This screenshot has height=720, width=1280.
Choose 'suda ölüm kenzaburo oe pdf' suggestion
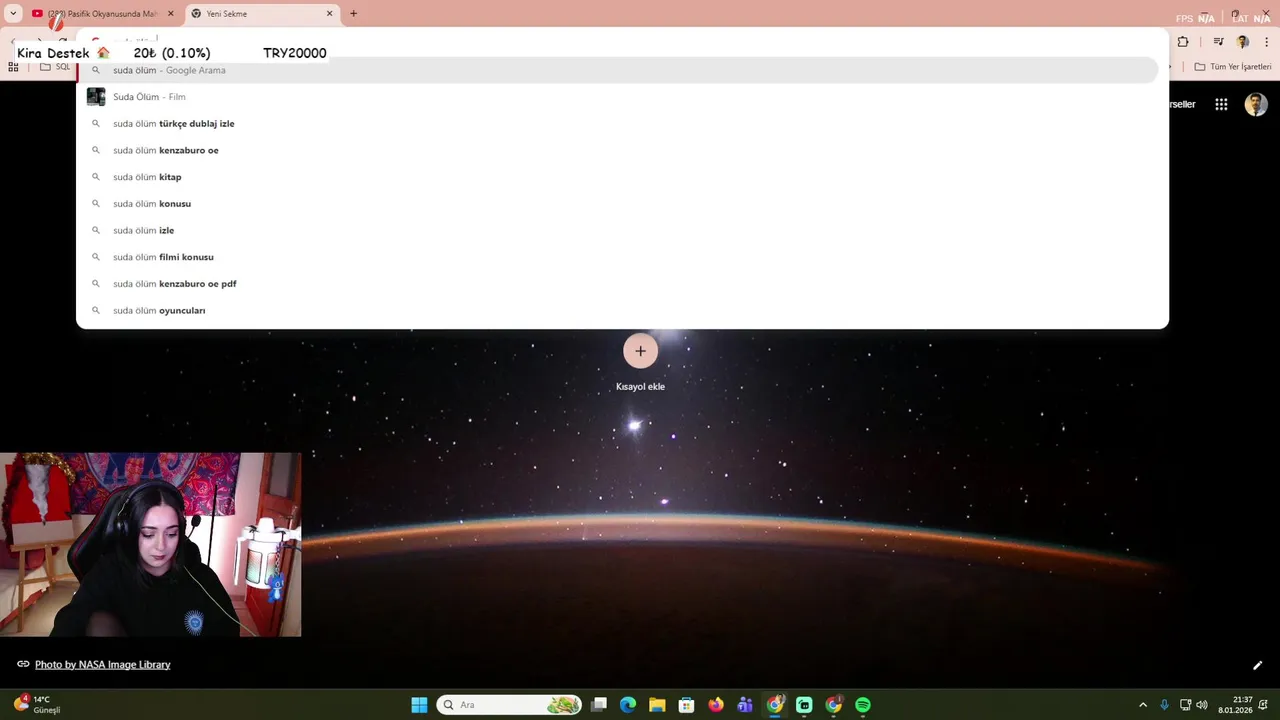pos(618,284)
